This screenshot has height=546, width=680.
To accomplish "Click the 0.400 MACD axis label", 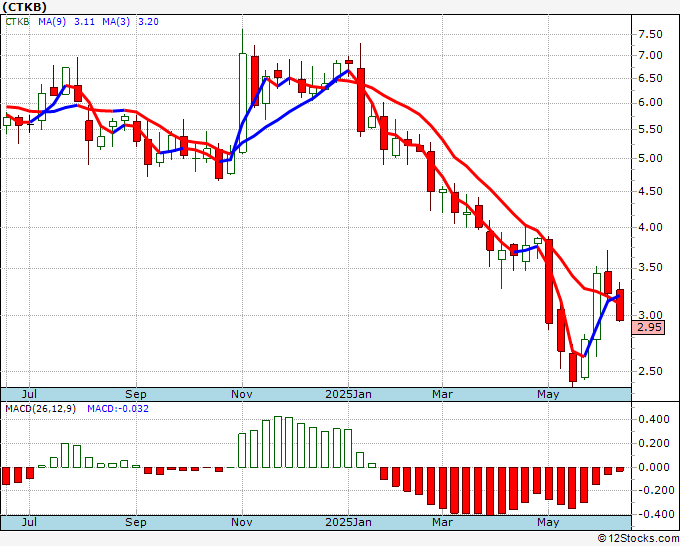I will tap(654, 419).
